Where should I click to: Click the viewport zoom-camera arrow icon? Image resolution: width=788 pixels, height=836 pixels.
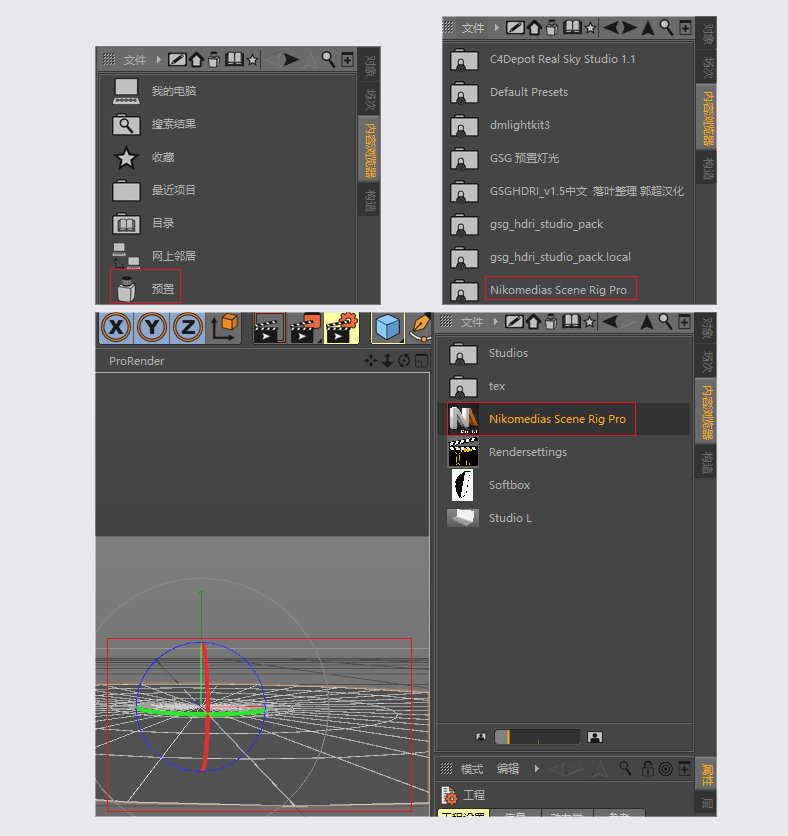388,361
